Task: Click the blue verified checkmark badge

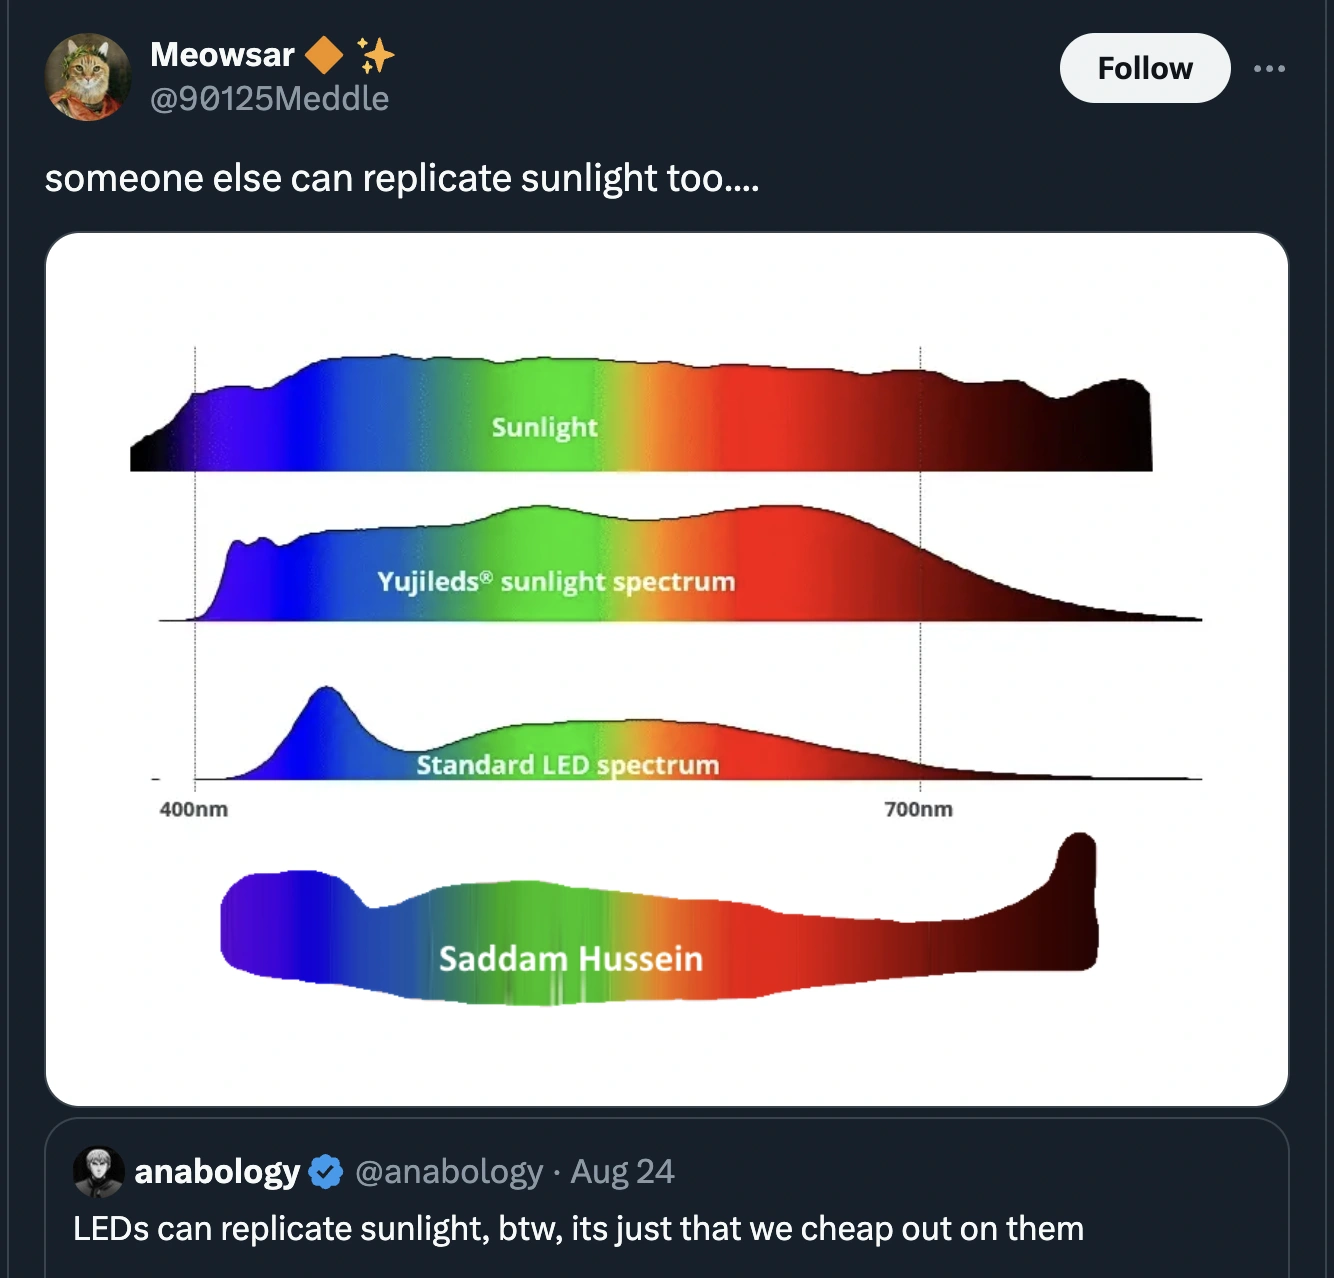Action: (x=326, y=1171)
